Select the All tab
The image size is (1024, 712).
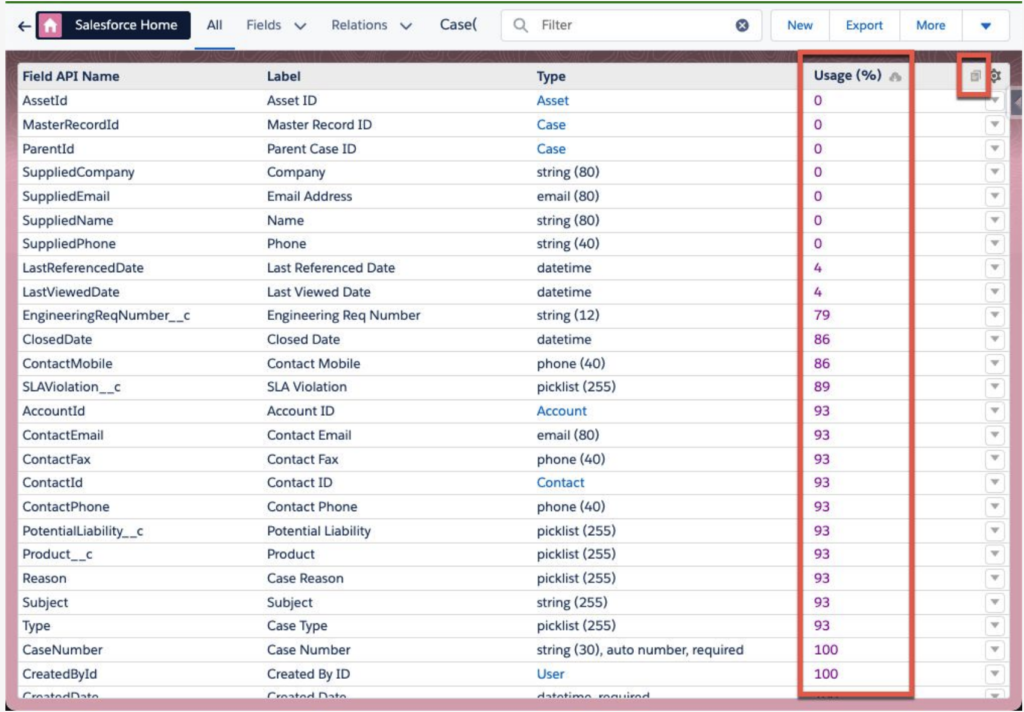214,26
